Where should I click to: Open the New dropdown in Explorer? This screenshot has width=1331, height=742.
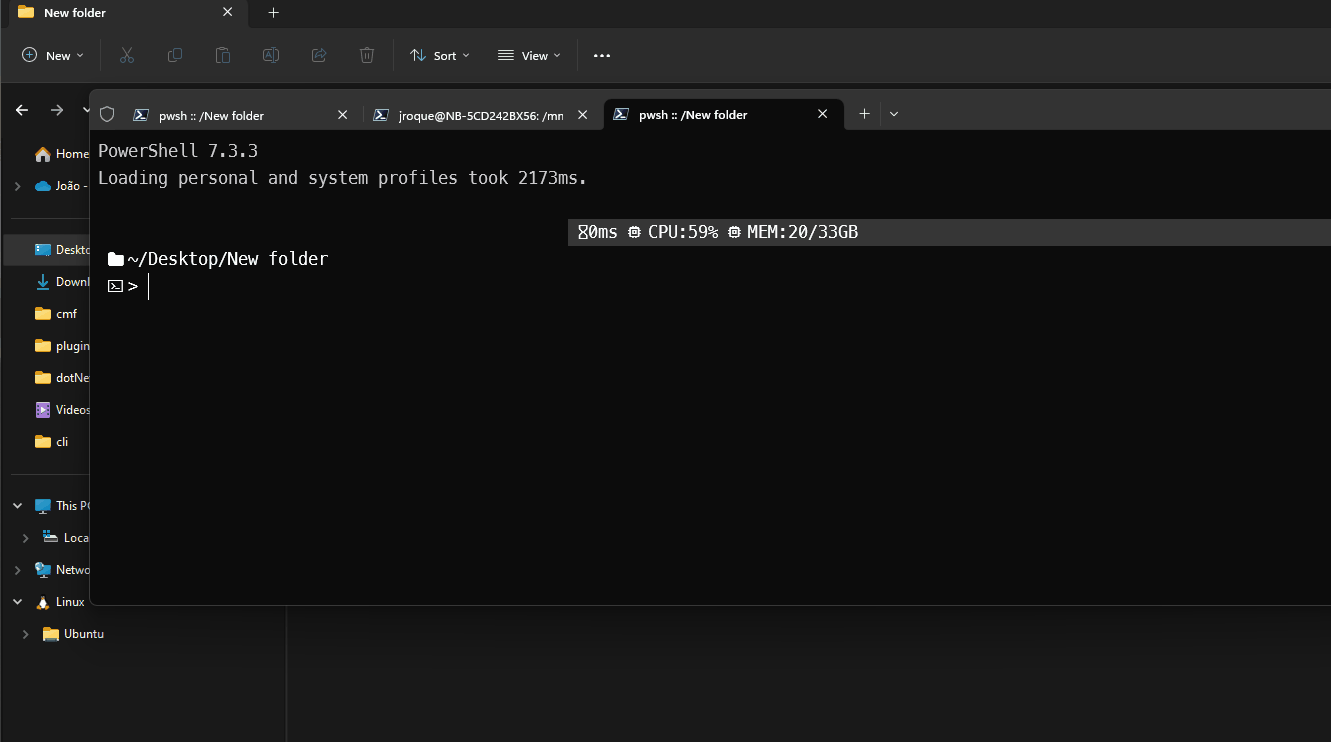point(53,55)
